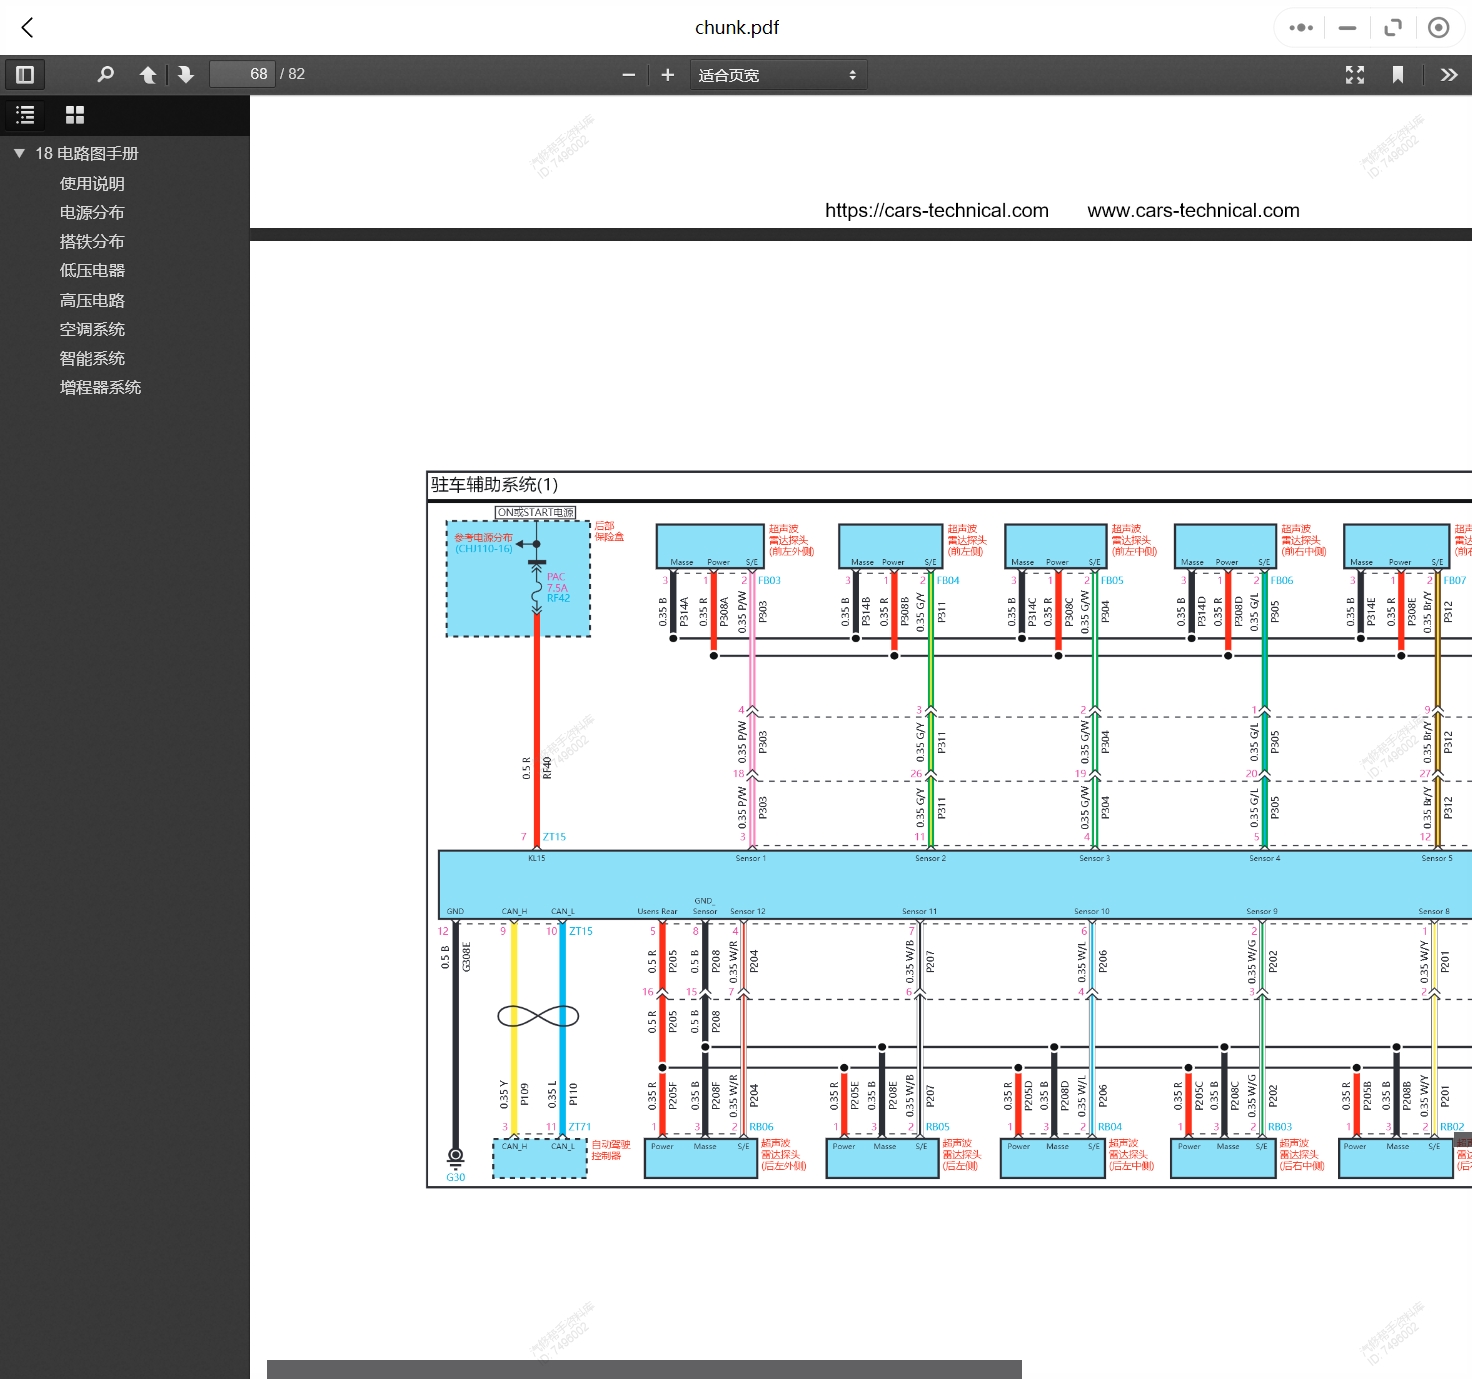Open the 适合页宽 zoom dropdown
1472x1379 pixels.
[x=777, y=75]
